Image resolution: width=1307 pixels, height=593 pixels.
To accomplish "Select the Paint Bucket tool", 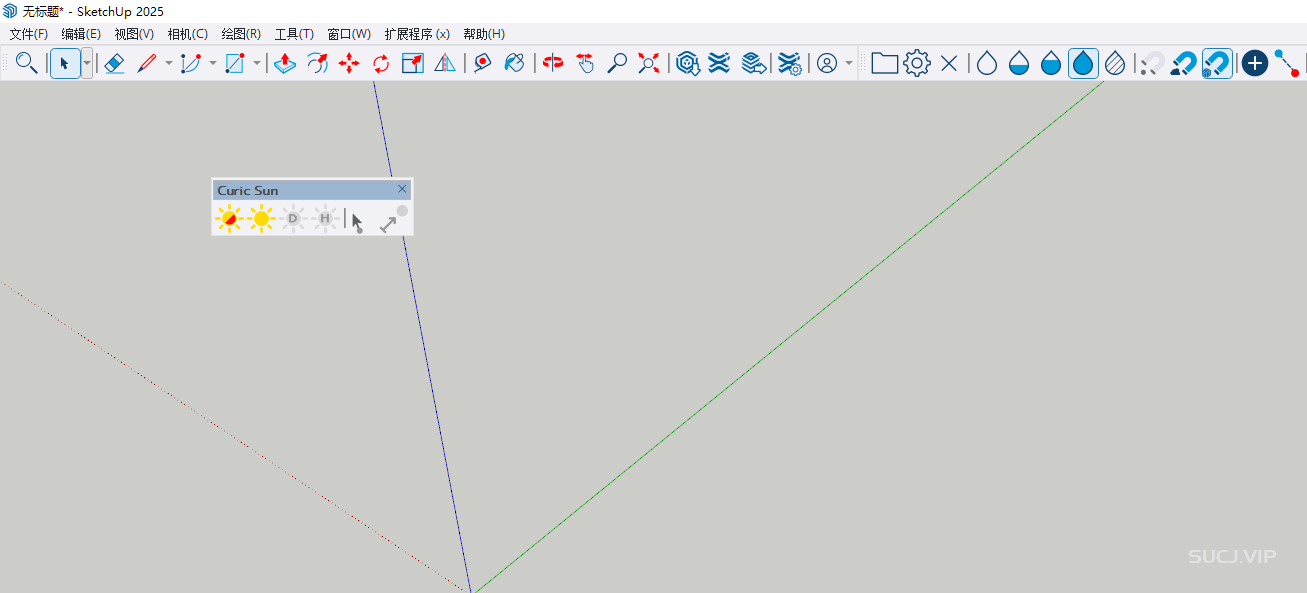I will (x=515, y=63).
